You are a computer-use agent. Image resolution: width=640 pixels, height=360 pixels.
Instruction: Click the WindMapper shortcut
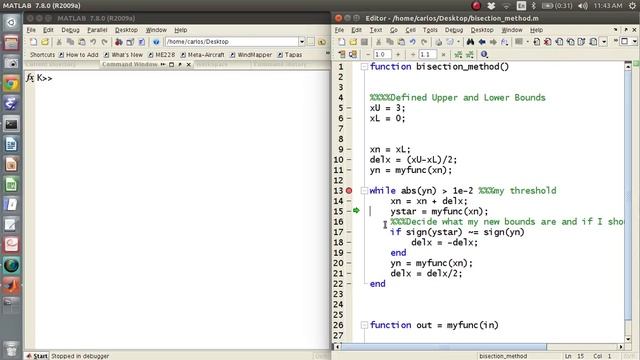point(251,54)
